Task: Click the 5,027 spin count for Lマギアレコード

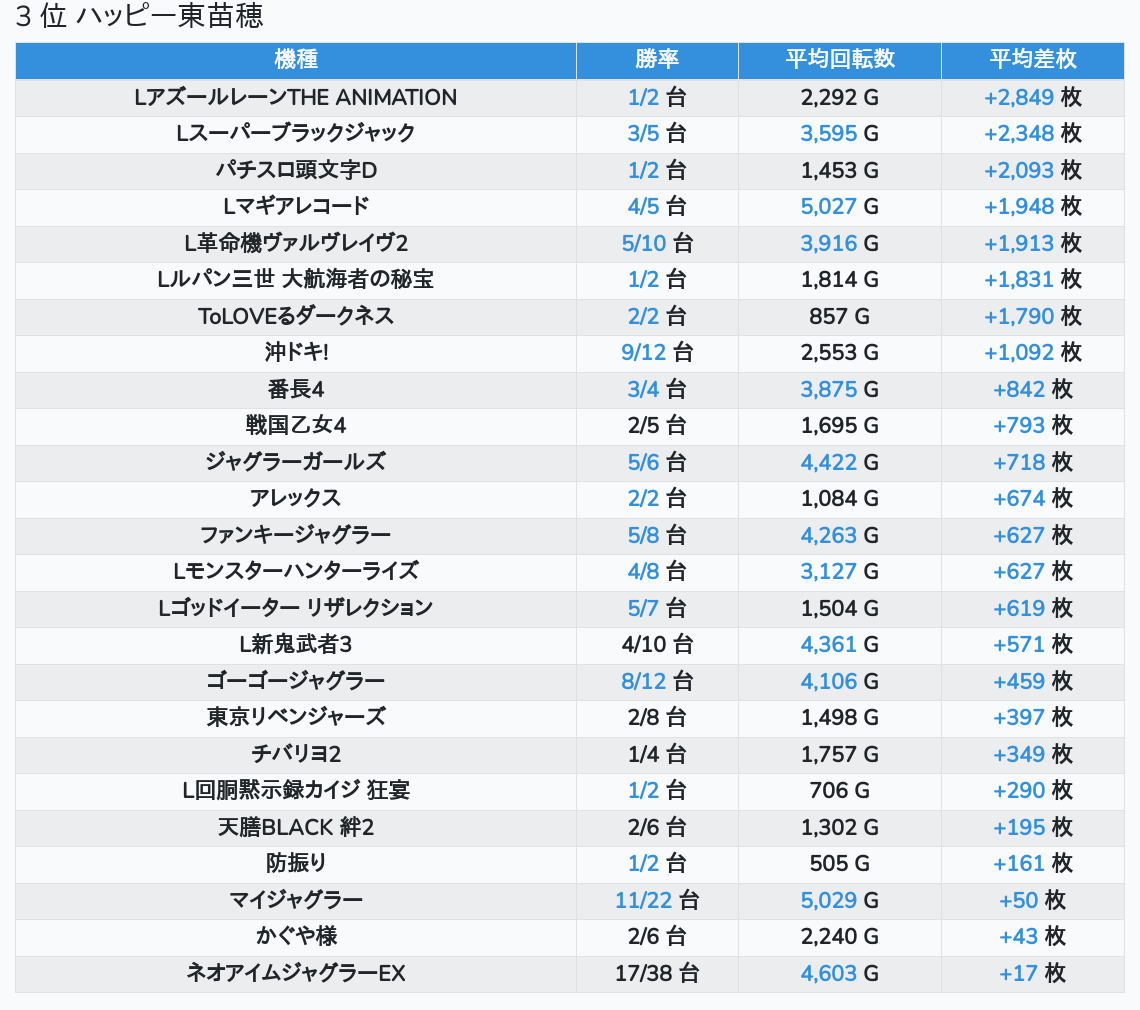Action: click(x=828, y=206)
